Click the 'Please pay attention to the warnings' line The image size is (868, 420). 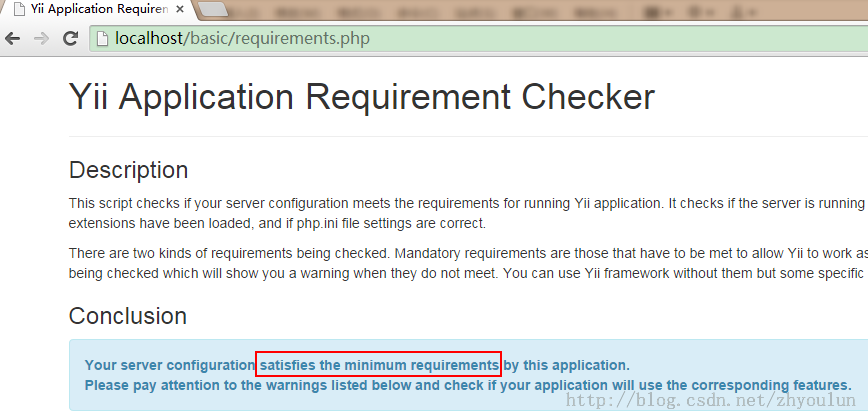[x=467, y=385]
